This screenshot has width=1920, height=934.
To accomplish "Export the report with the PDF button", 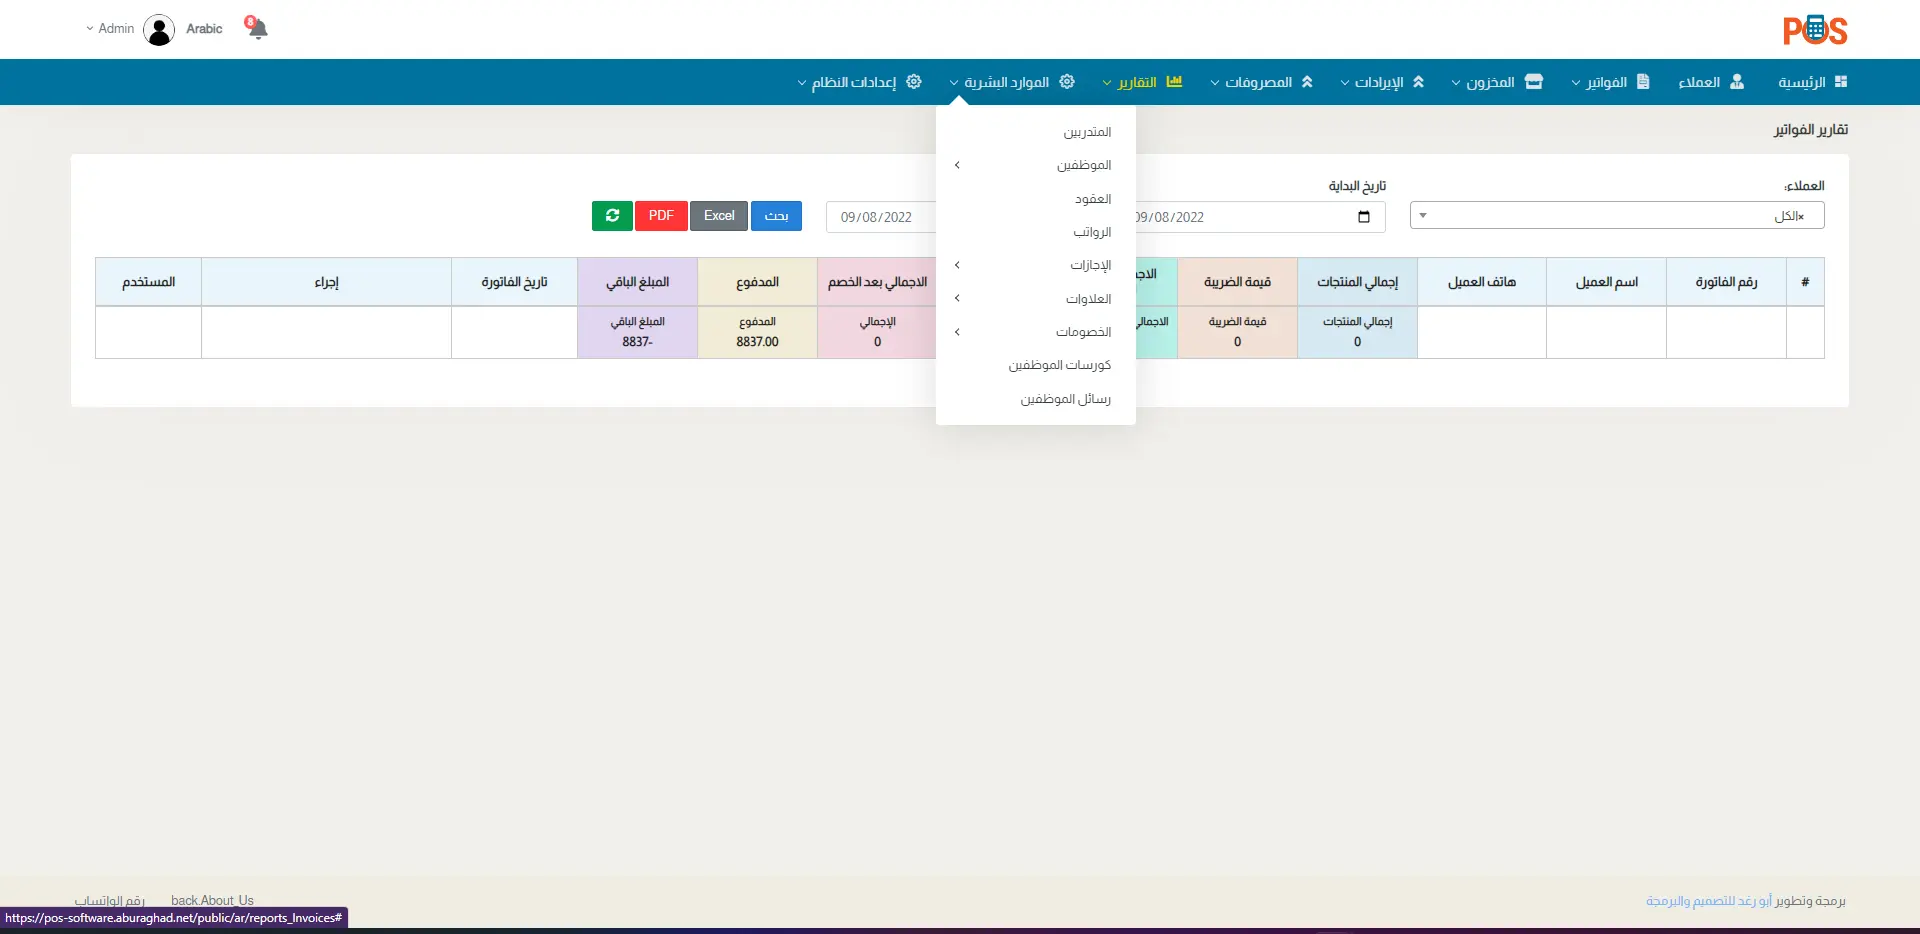I will click(x=661, y=216).
